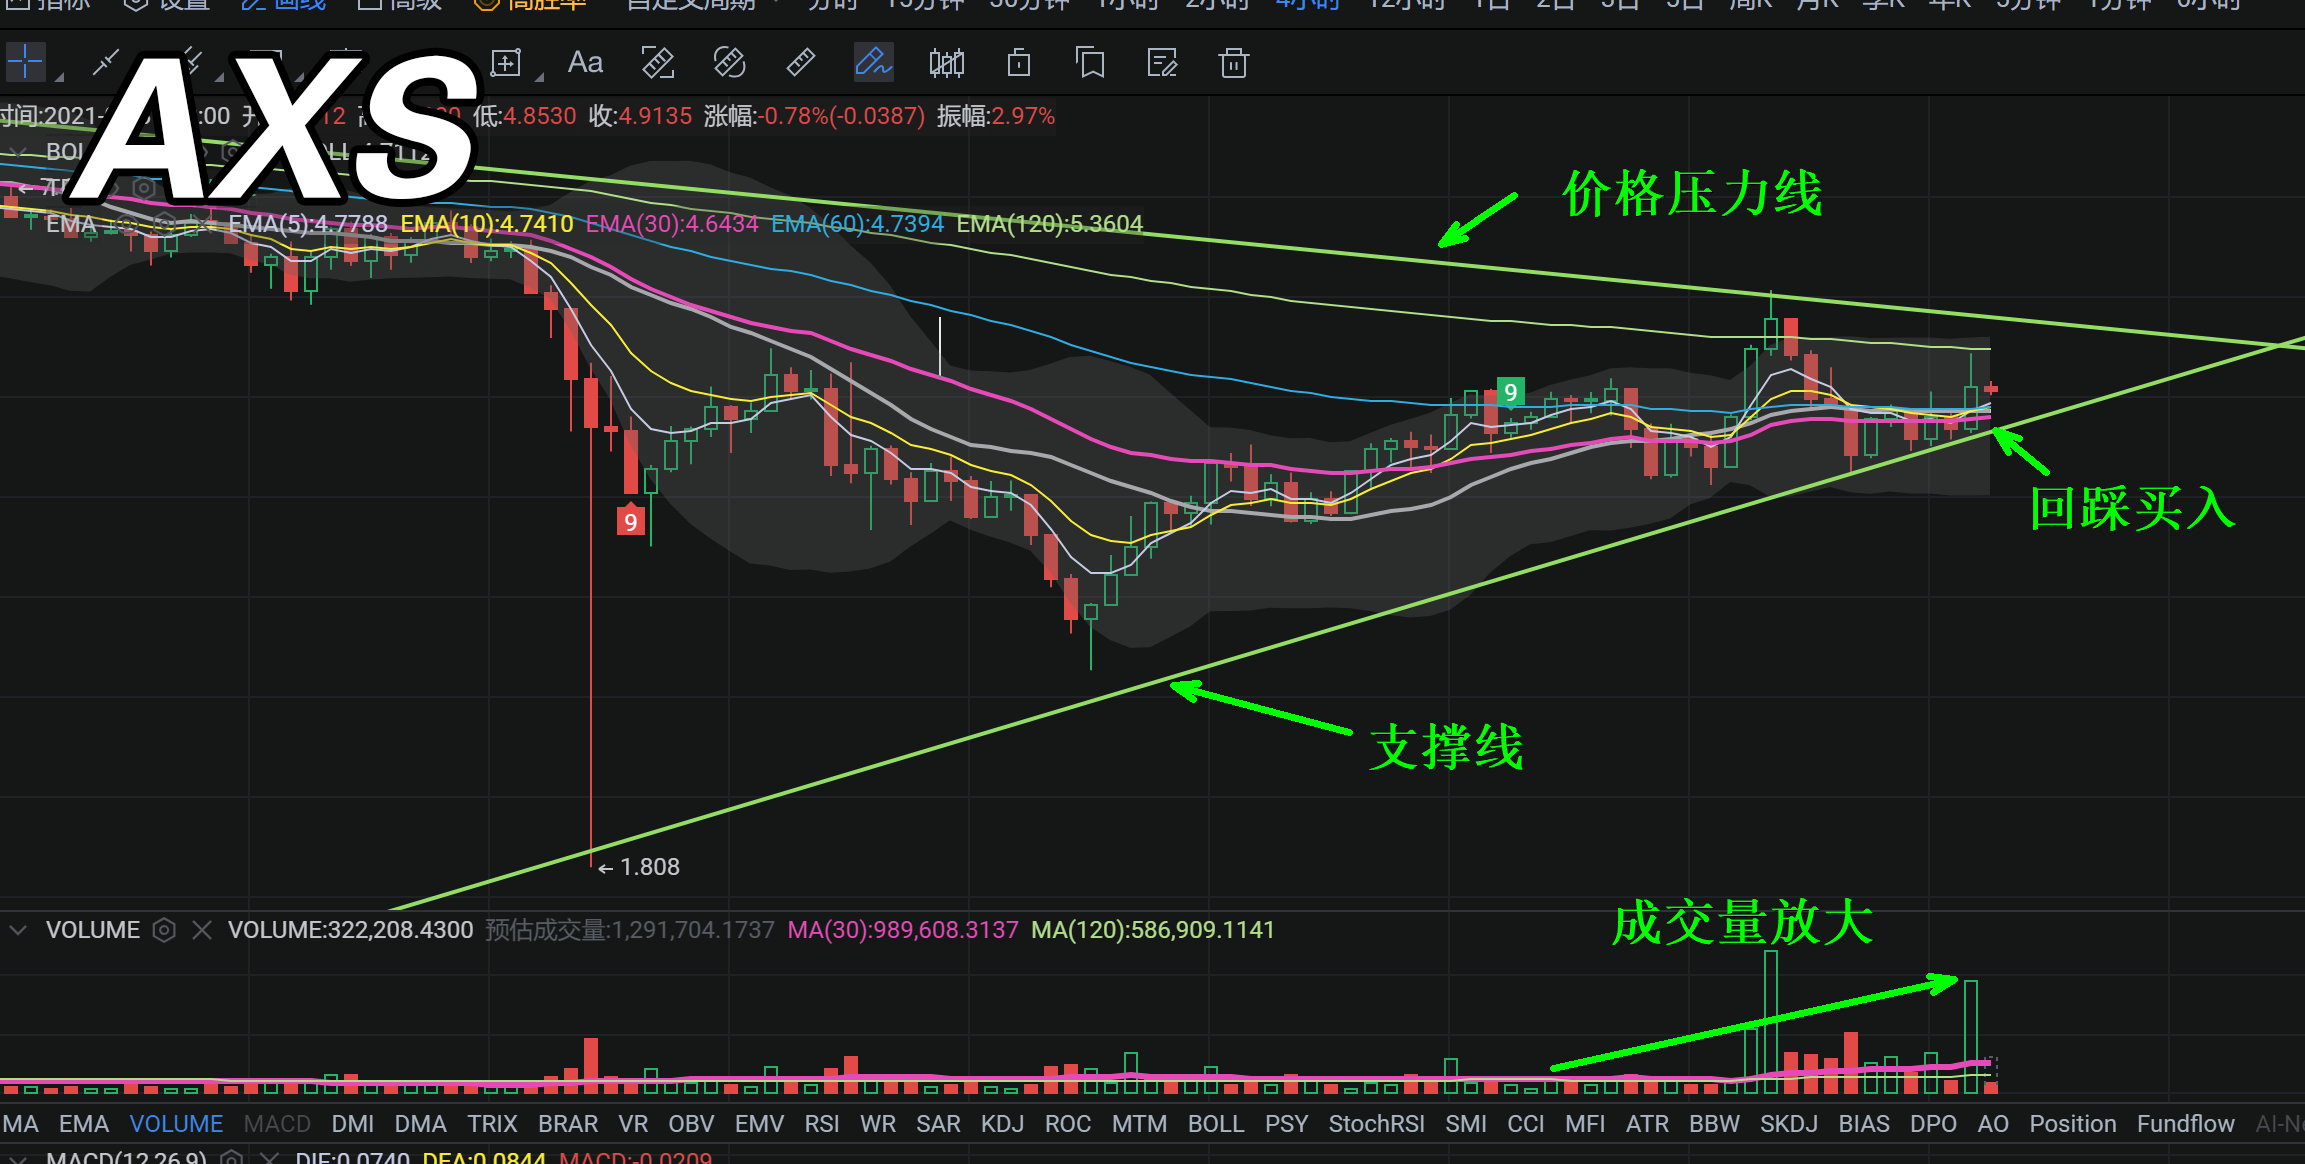Choose the StochRSI indicator tab
Image resolution: width=2305 pixels, height=1164 pixels.
pos(1376,1124)
